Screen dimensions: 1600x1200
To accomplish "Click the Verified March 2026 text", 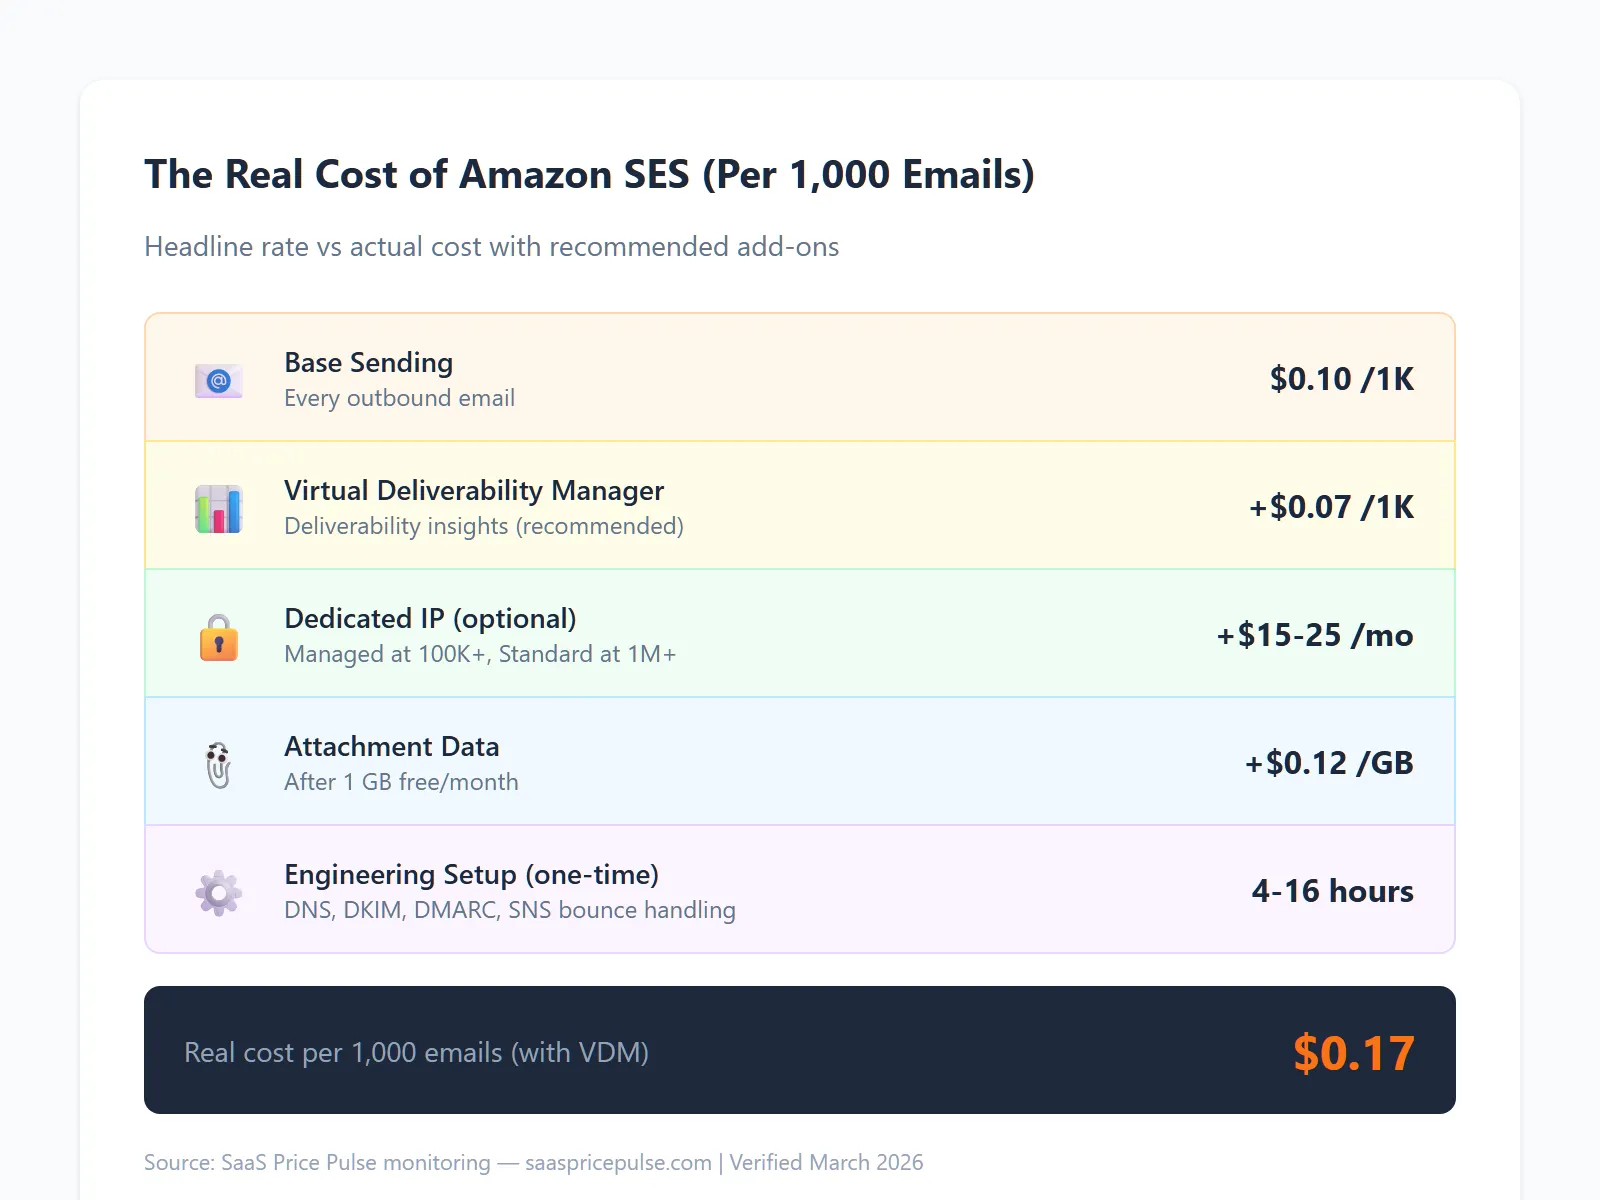I will [x=826, y=1163].
